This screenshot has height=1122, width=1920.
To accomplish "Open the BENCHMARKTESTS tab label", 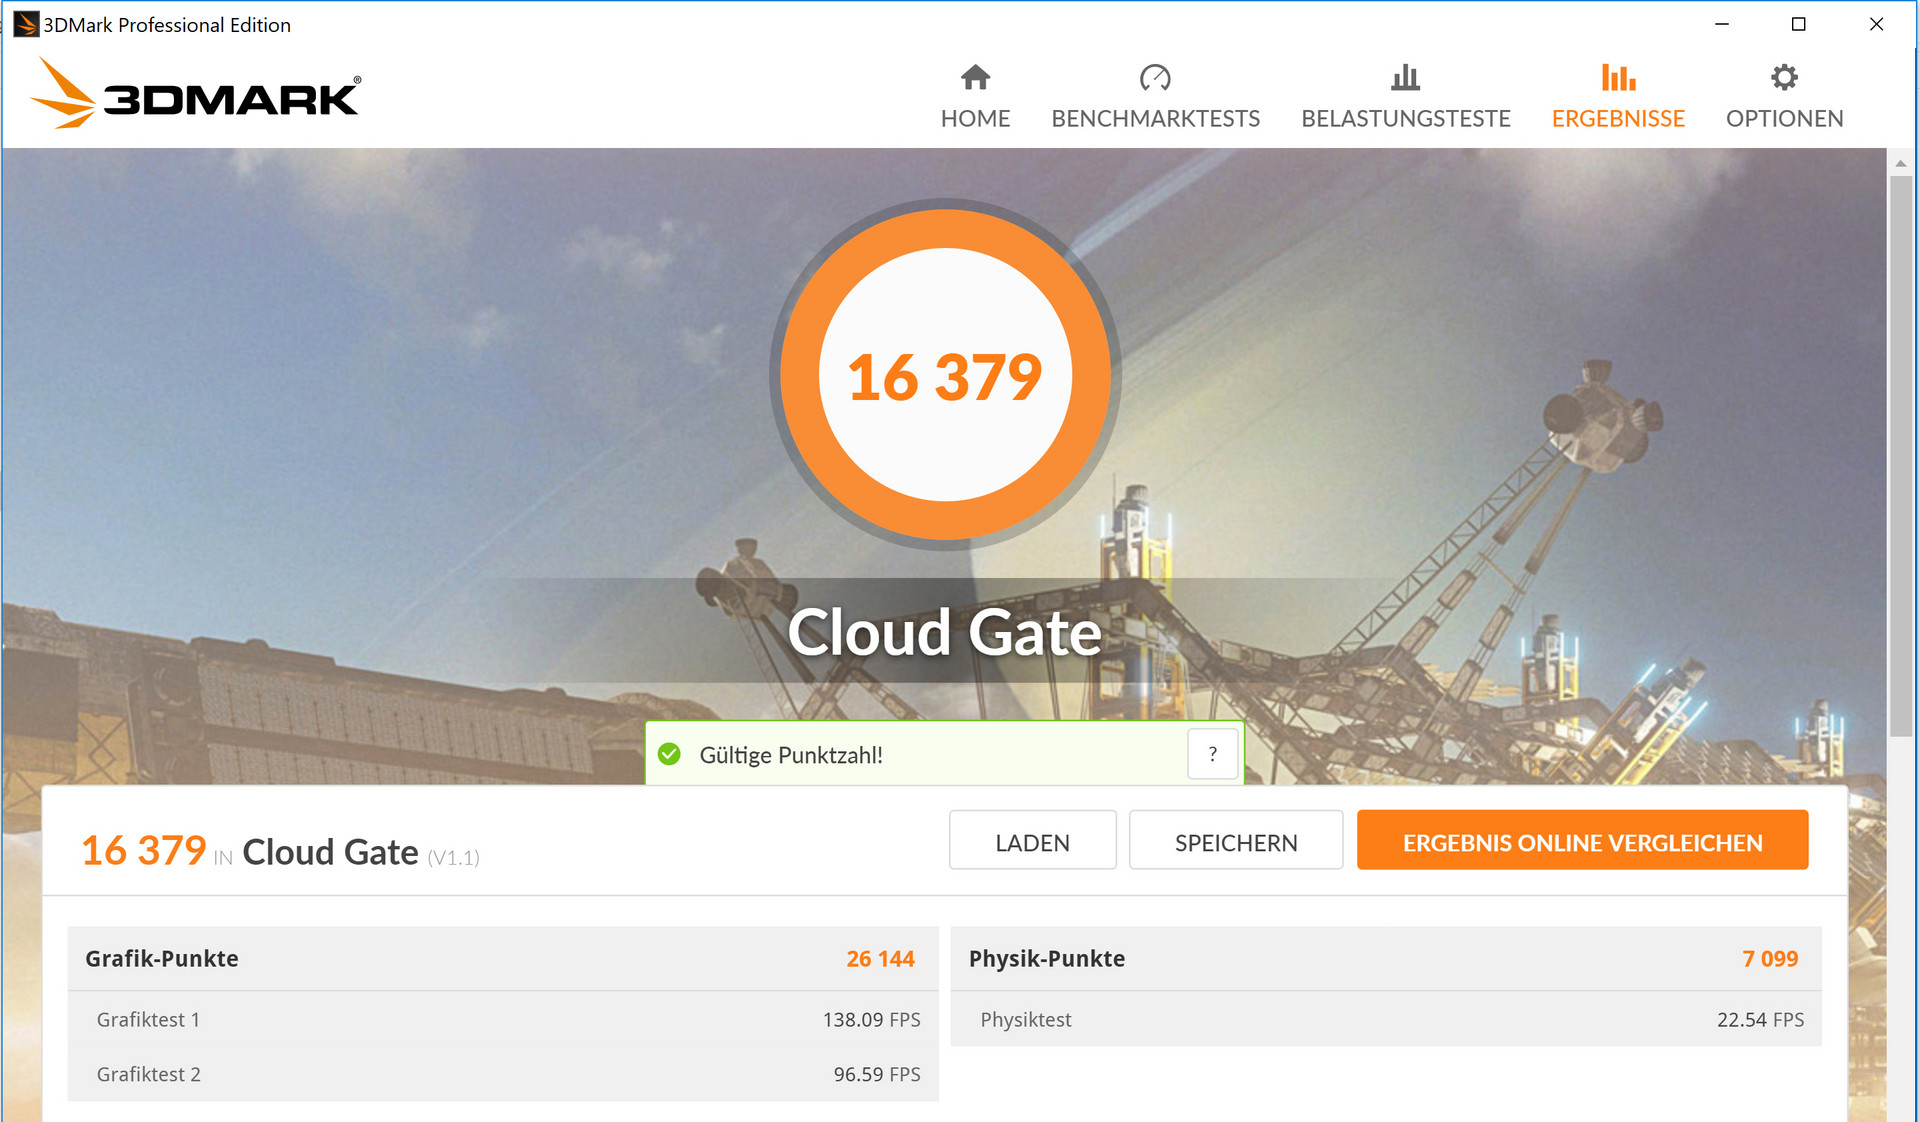I will click(1155, 119).
